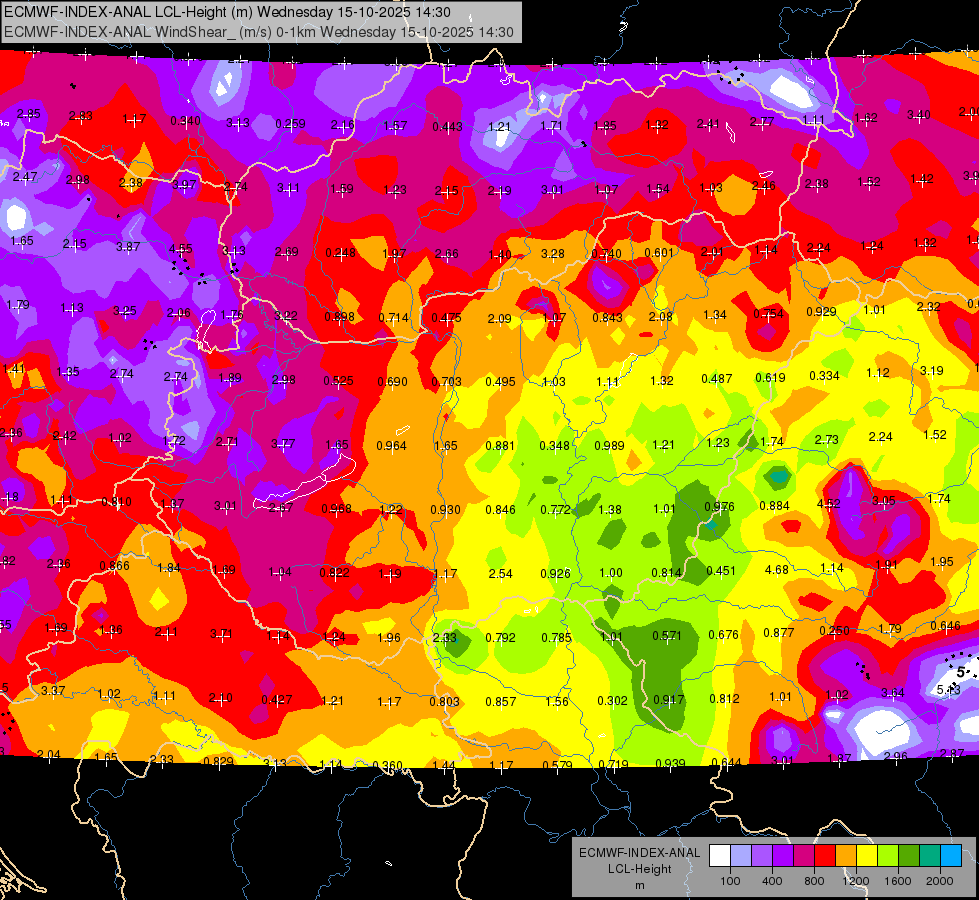Select the LCL-Height title line at top

click(x=227, y=12)
